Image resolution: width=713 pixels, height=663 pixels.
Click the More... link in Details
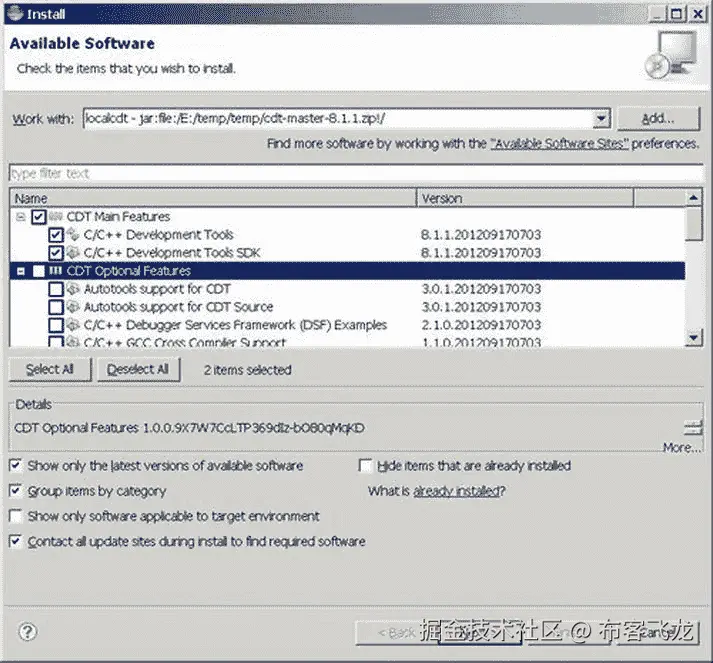[681, 447]
